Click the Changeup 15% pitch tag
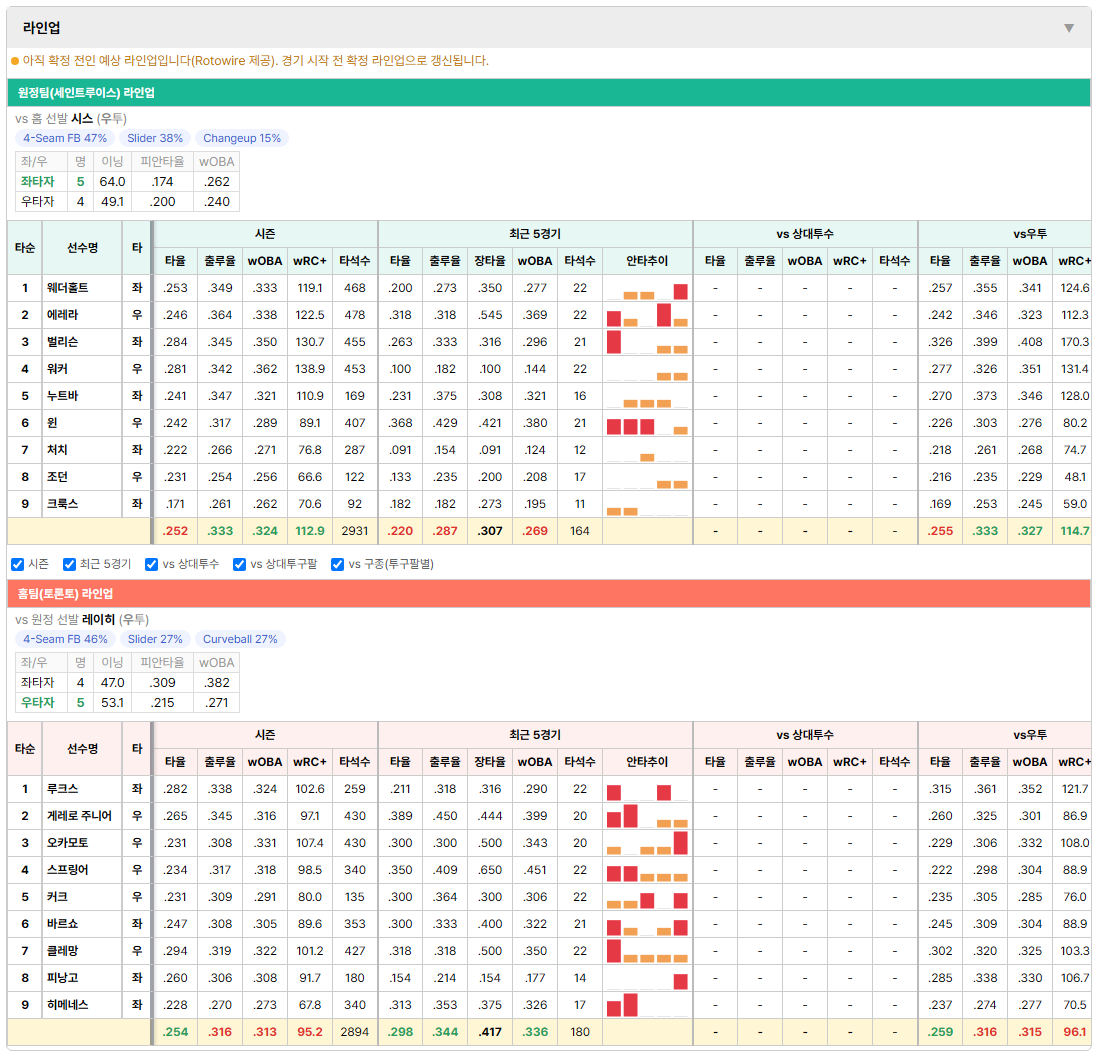This screenshot has height=1057, width=1098. click(242, 138)
